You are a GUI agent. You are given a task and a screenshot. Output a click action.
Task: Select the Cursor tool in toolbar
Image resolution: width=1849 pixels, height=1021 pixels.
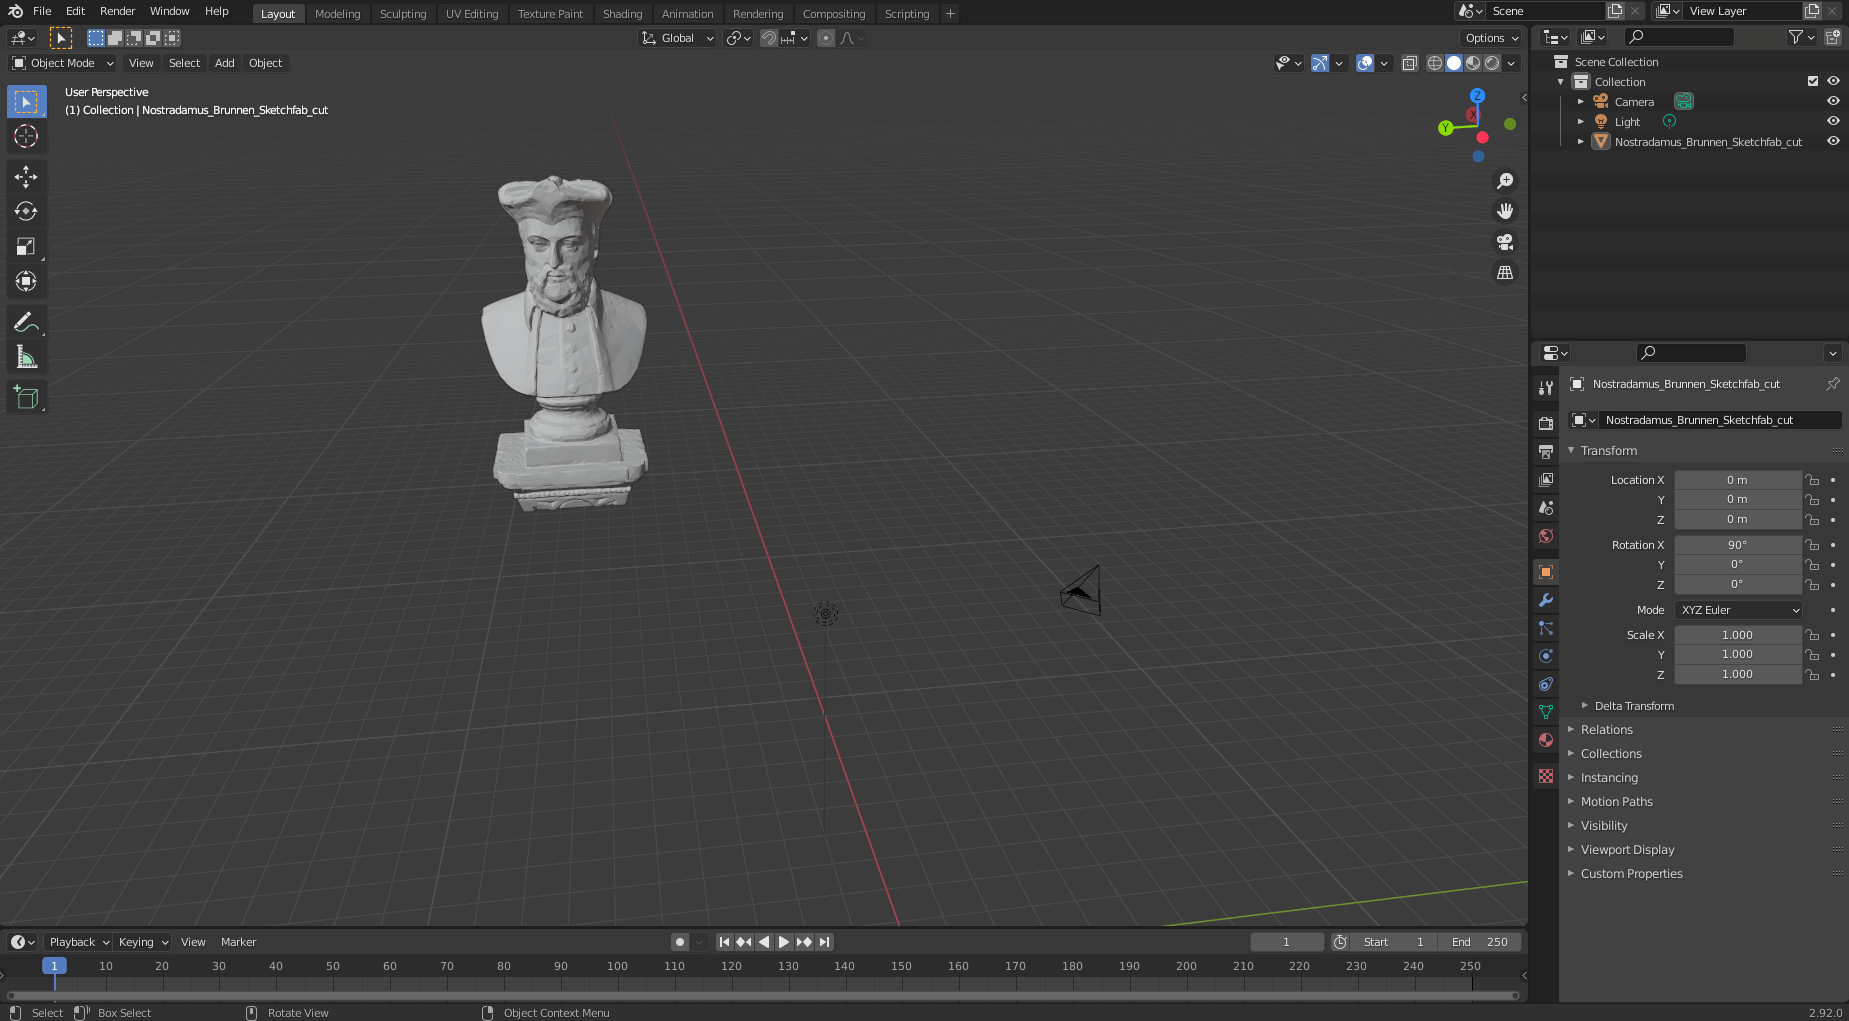26,136
